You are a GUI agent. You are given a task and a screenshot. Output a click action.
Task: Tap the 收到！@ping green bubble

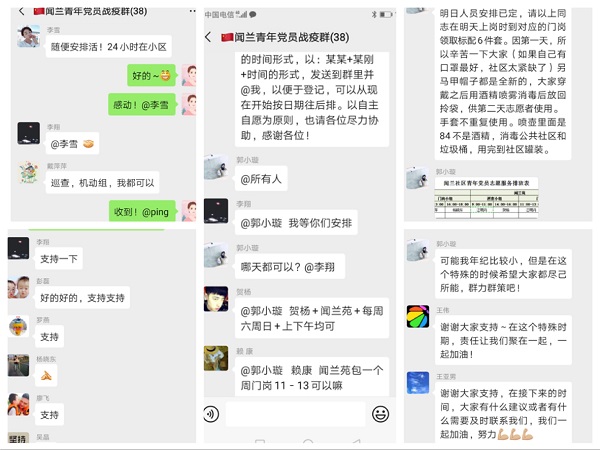(x=142, y=212)
